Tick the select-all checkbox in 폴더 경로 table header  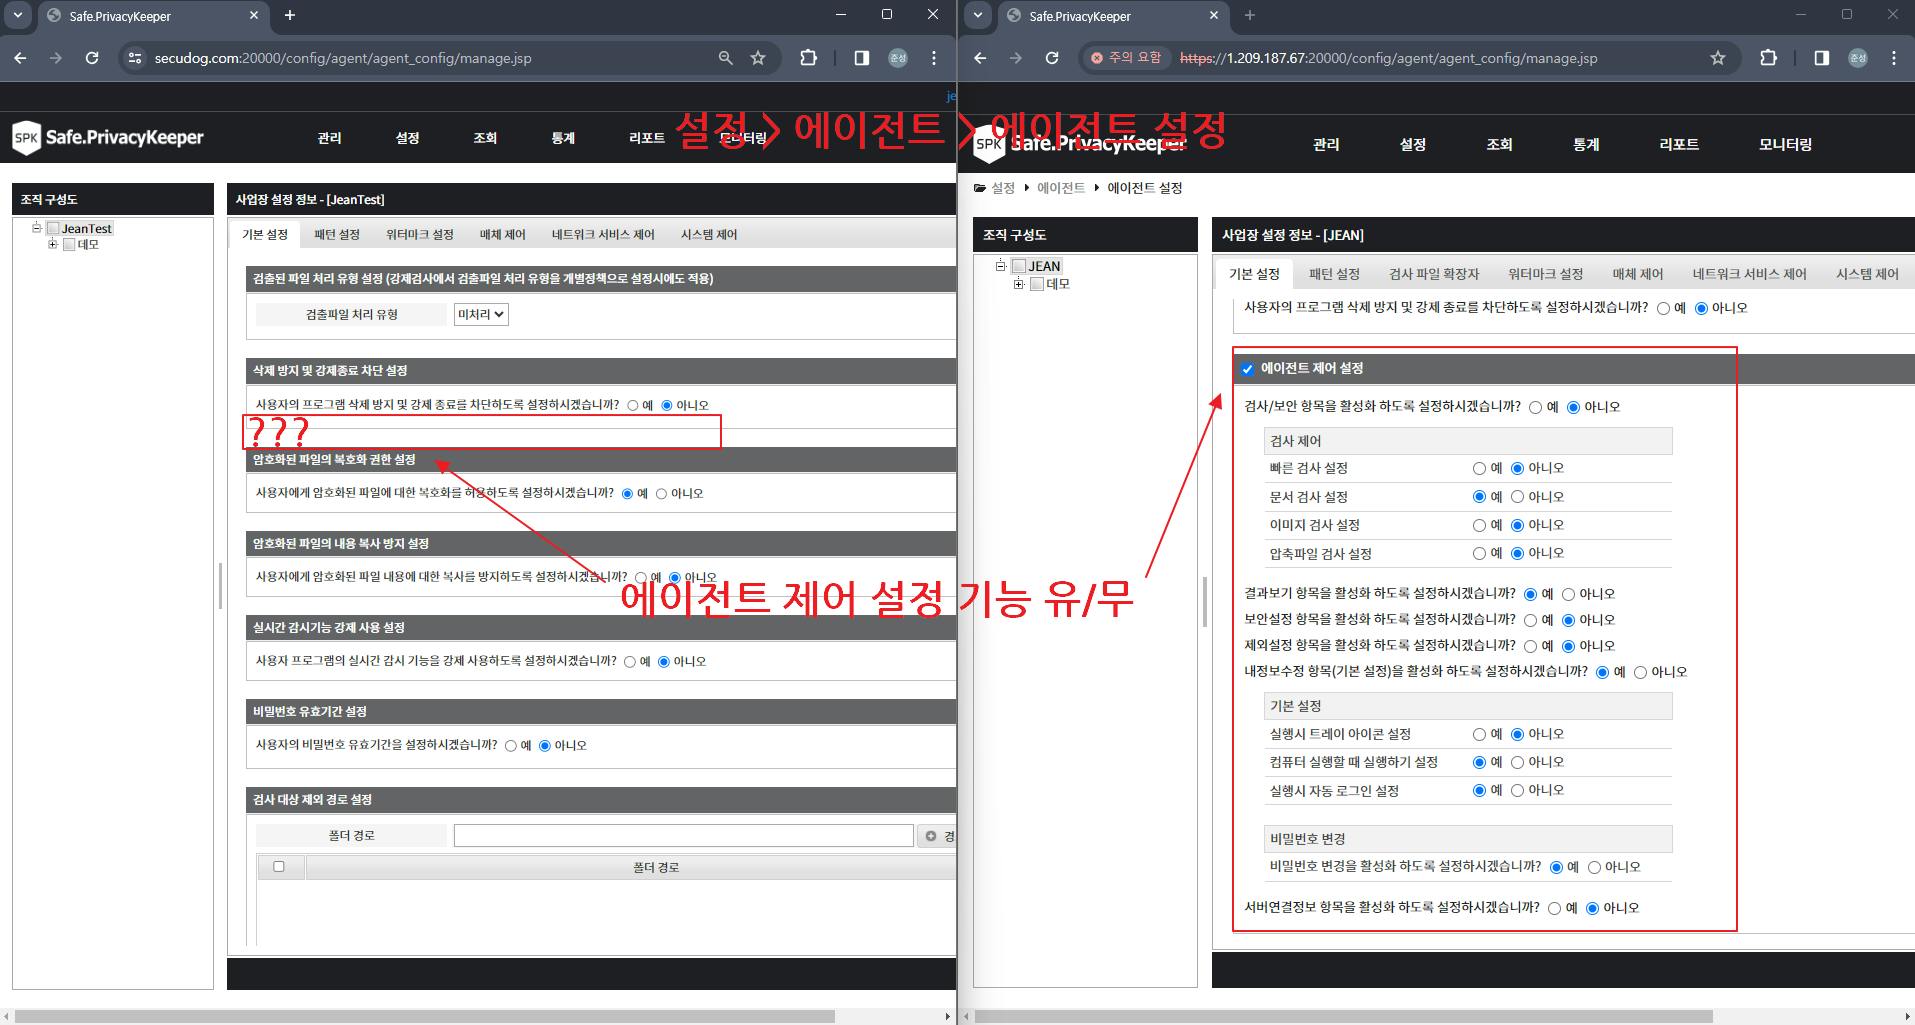point(279,867)
